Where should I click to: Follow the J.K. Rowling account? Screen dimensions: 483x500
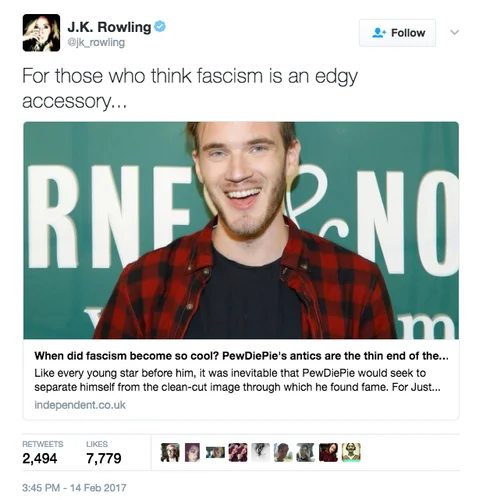[397, 33]
